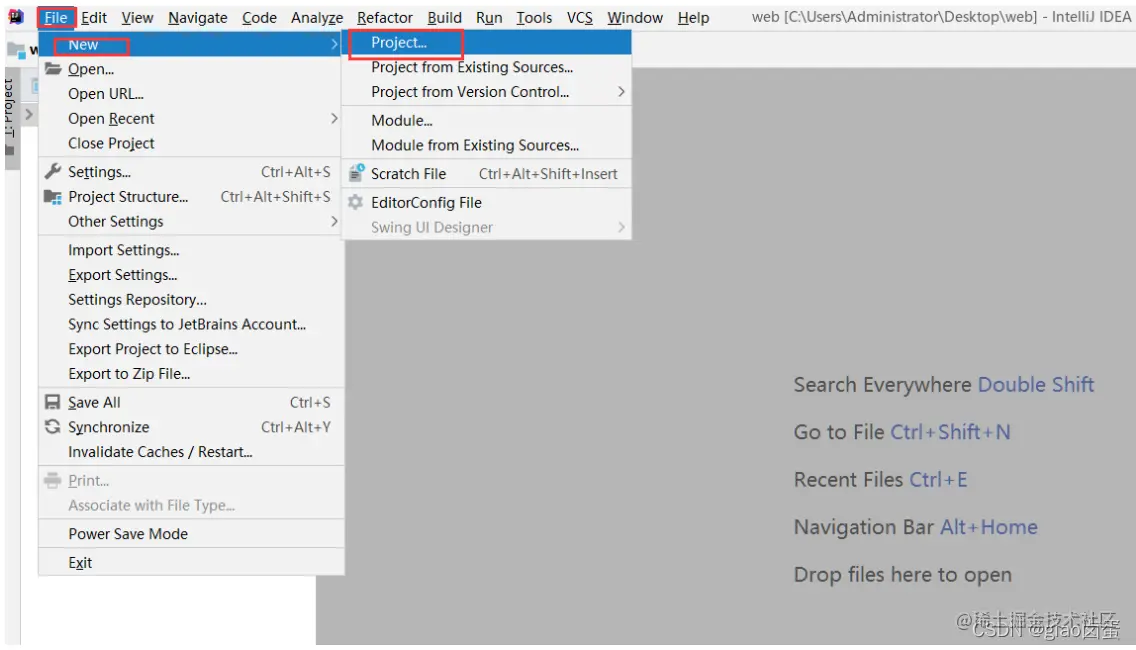
Task: Select Close Project menu item
Action: tap(190, 143)
